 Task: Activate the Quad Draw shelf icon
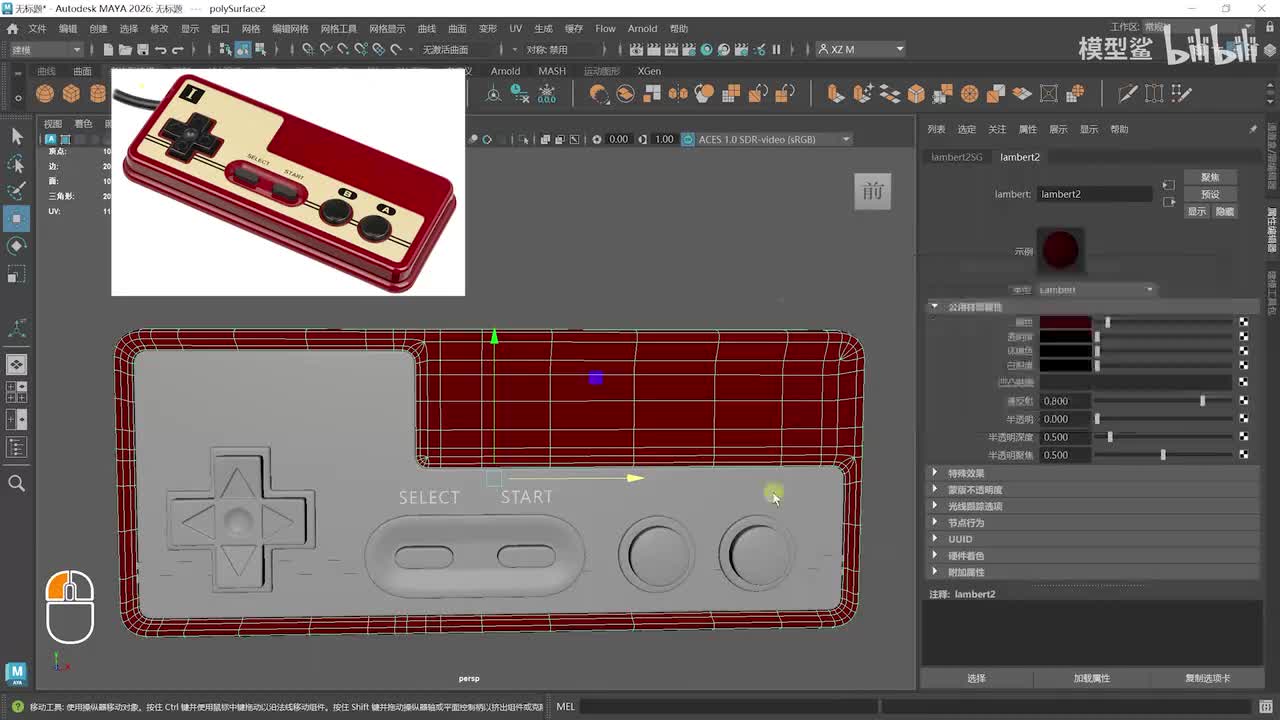tap(1182, 93)
